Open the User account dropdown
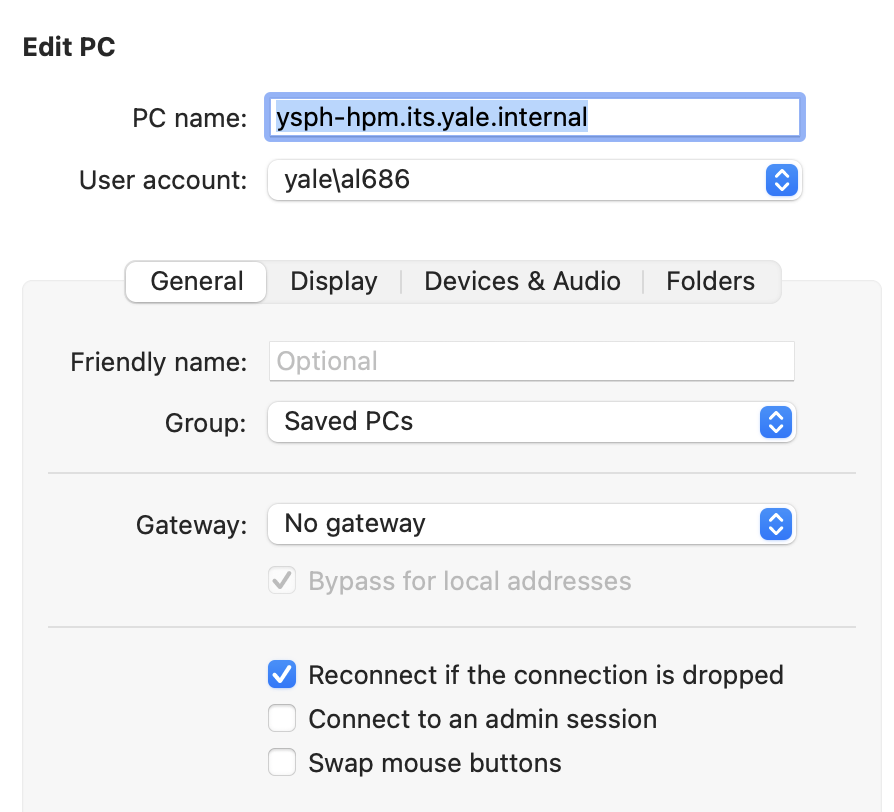 click(x=534, y=180)
